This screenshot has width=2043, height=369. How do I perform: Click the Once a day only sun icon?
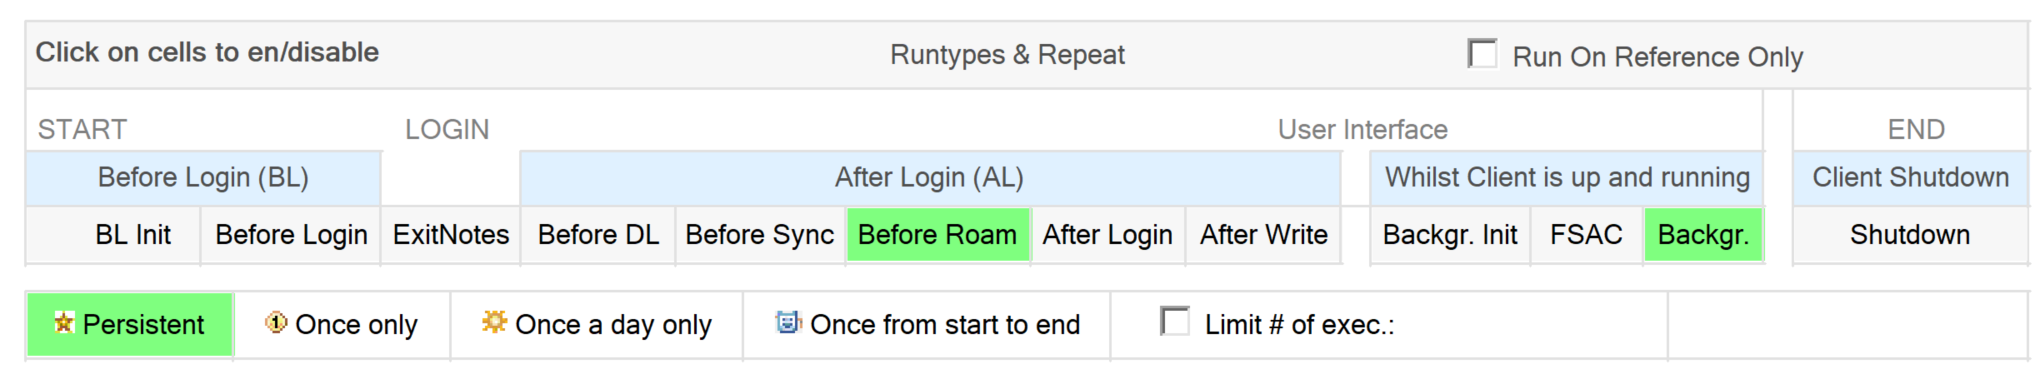[494, 322]
